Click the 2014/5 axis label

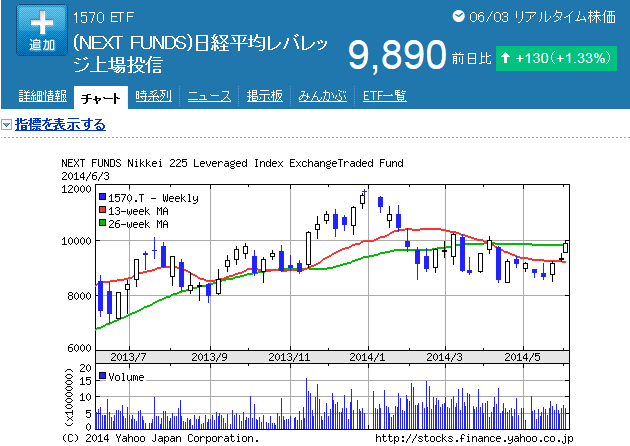point(522,357)
